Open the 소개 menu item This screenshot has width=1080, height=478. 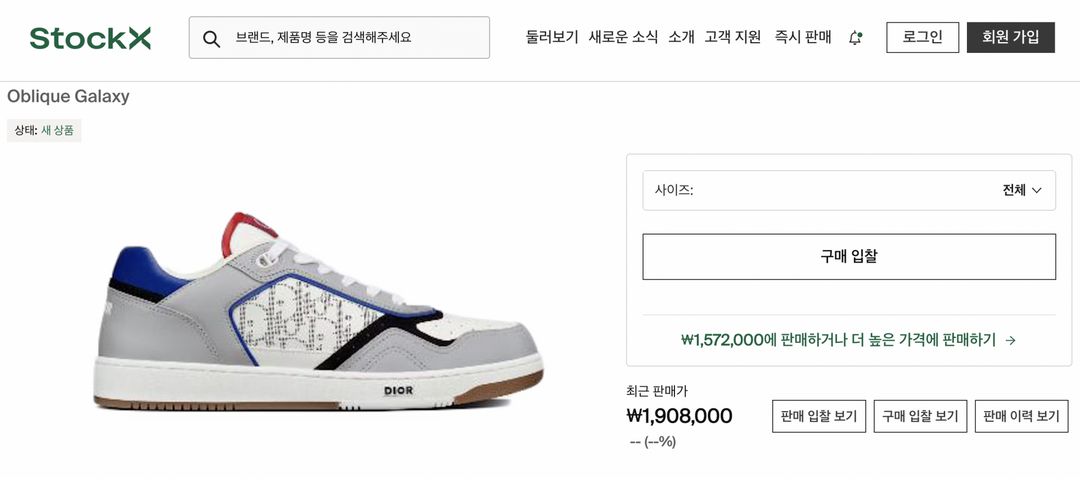681,37
